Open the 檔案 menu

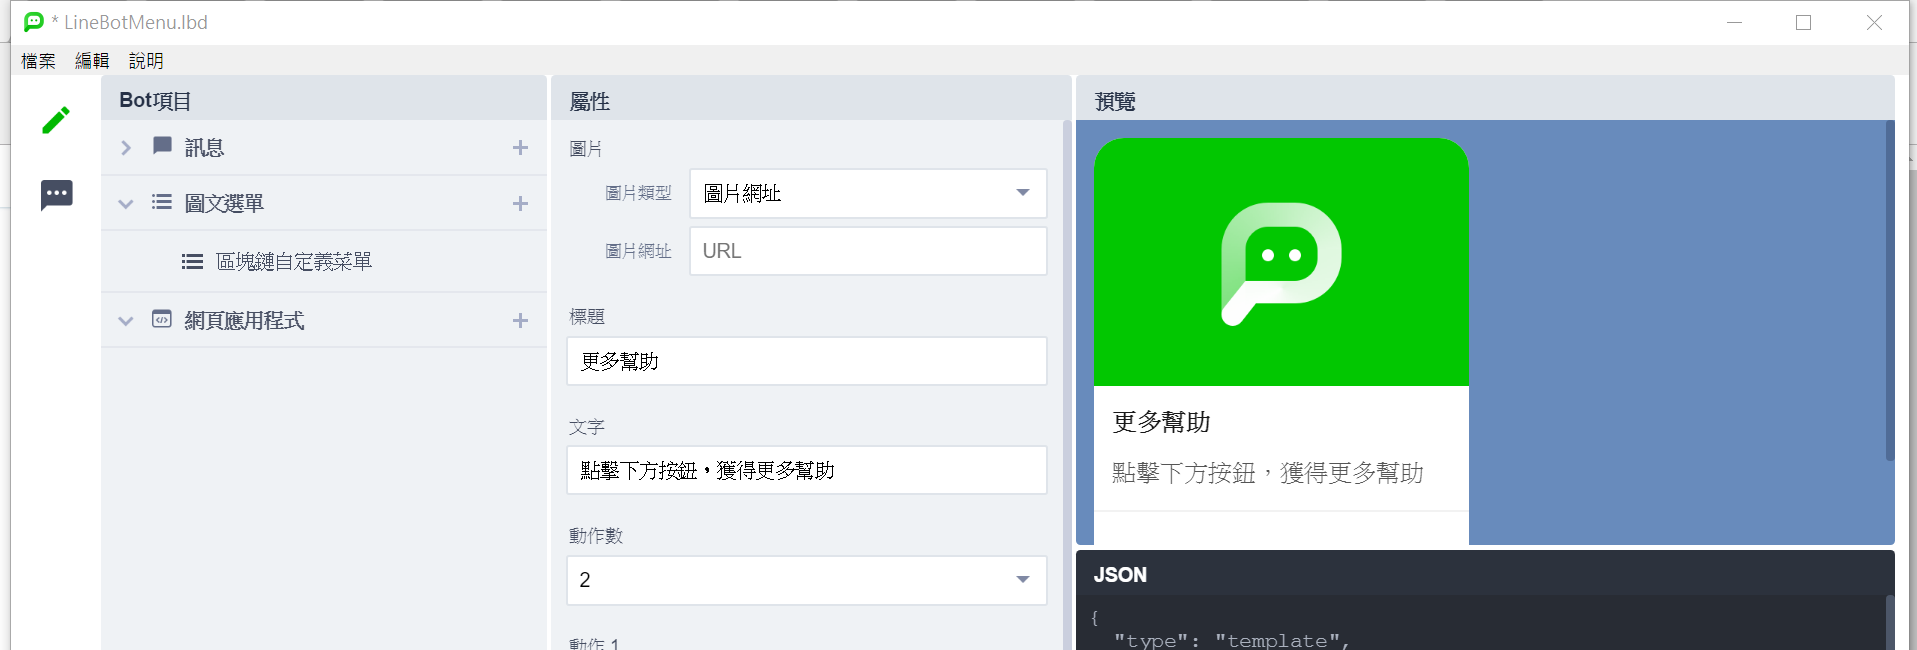click(38, 61)
